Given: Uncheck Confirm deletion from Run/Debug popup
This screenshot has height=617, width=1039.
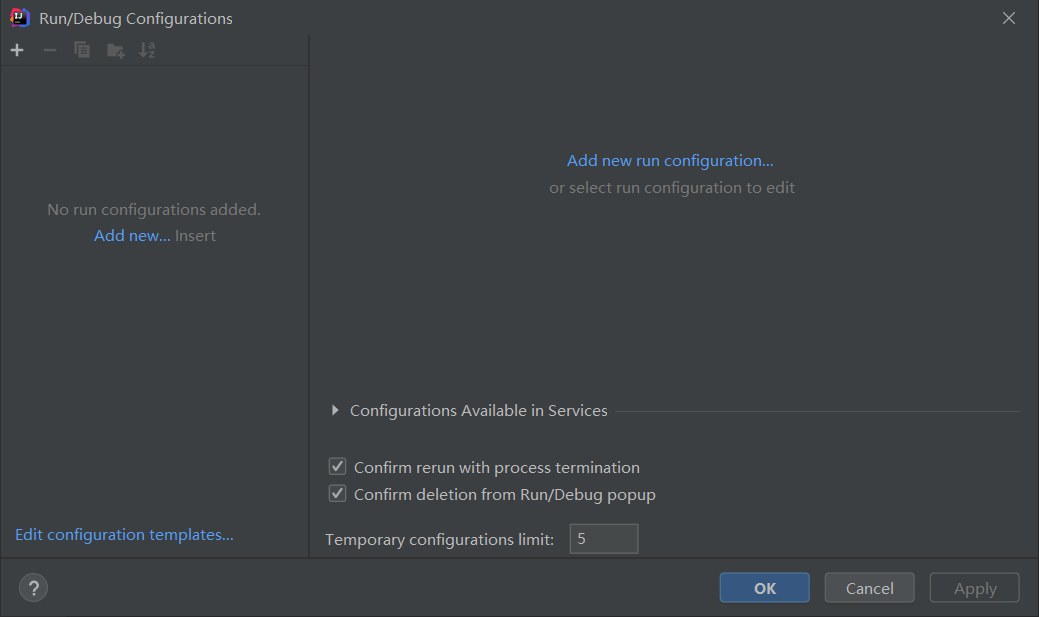Looking at the screenshot, I should pos(338,494).
